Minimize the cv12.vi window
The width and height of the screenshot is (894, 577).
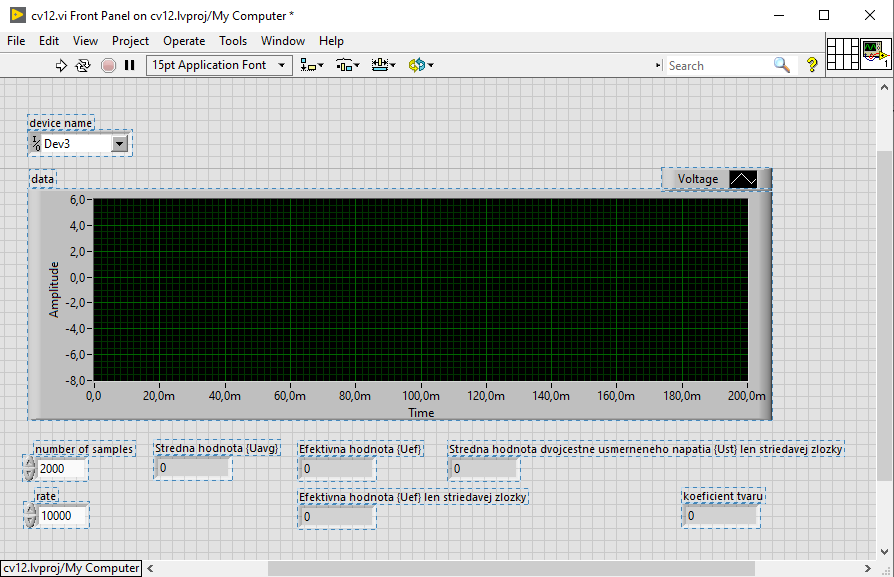(x=779, y=15)
